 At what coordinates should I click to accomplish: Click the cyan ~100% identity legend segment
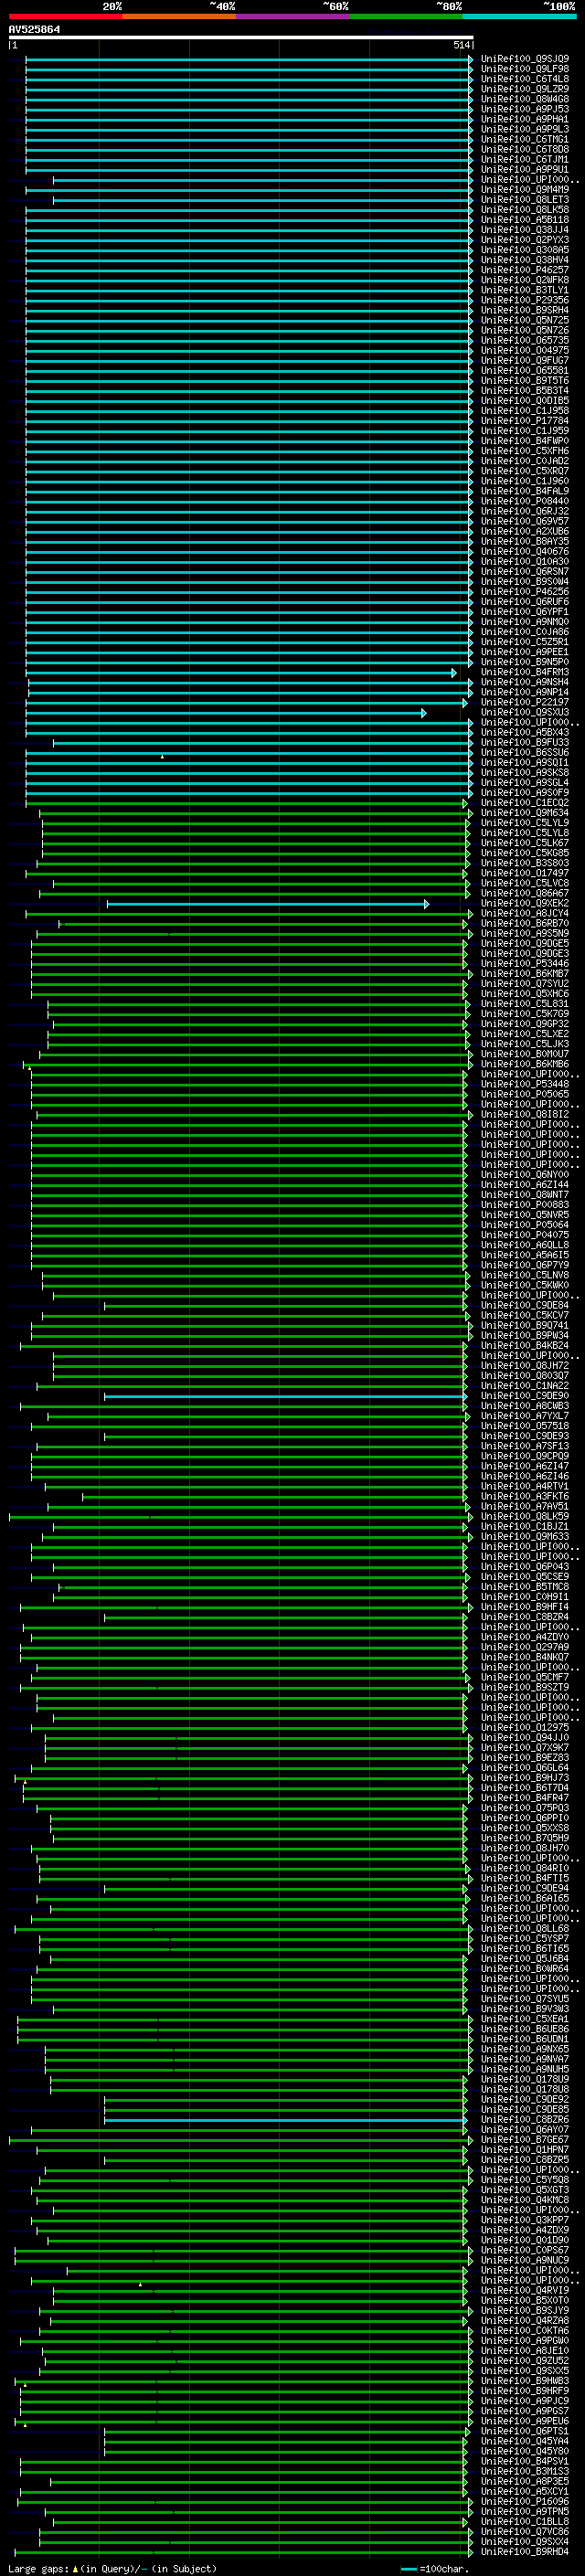tap(519, 17)
